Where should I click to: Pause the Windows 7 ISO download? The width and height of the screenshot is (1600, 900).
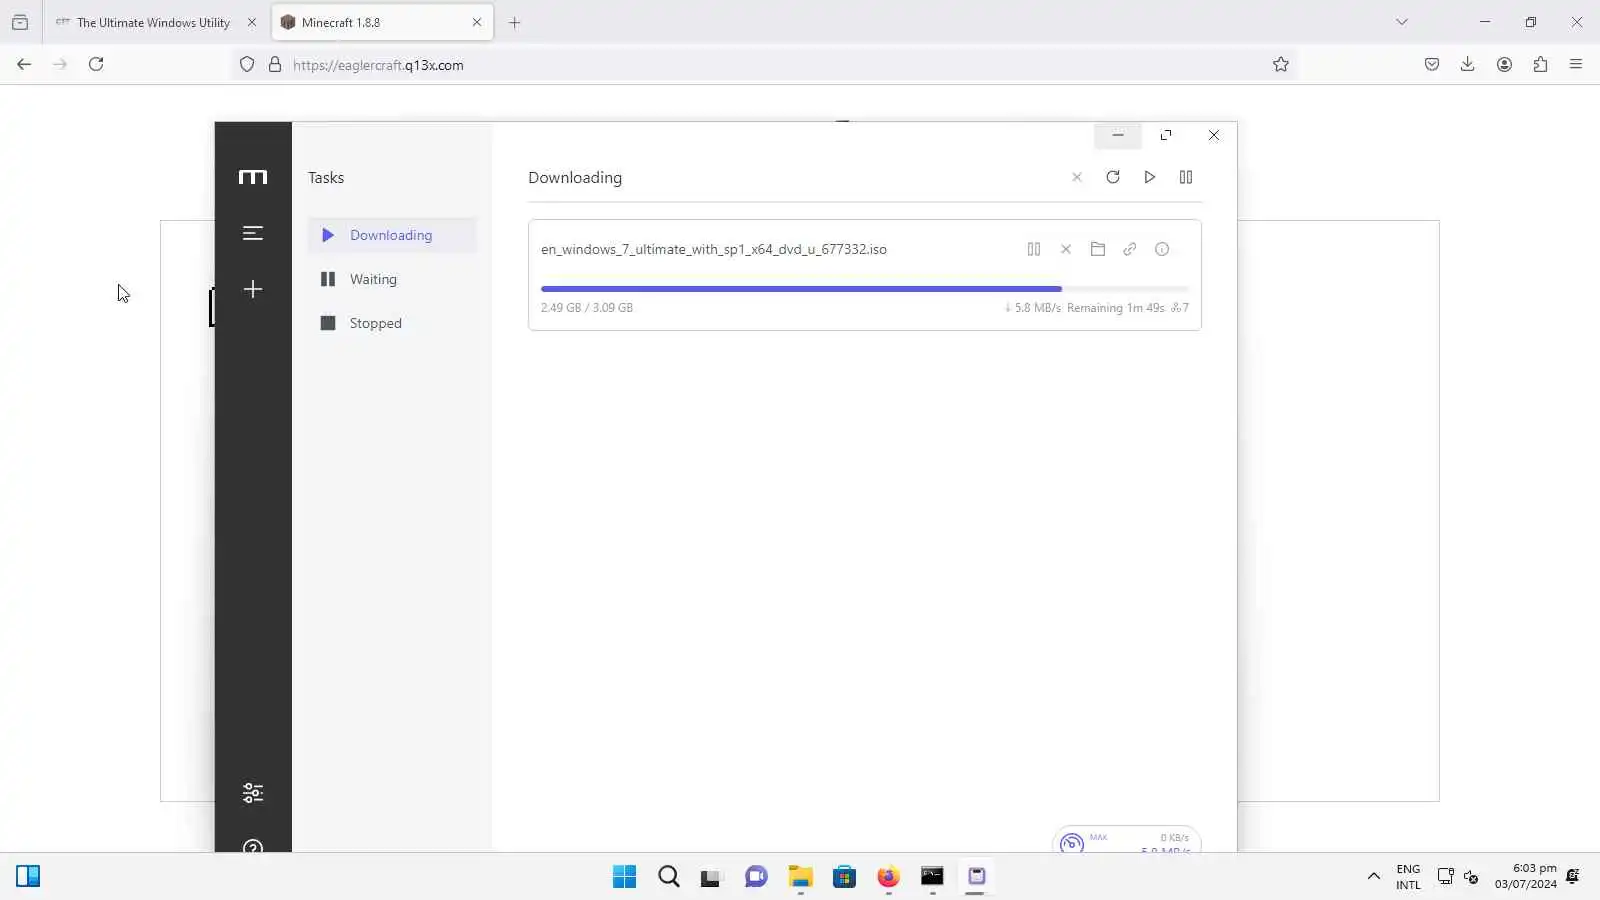tap(1034, 249)
